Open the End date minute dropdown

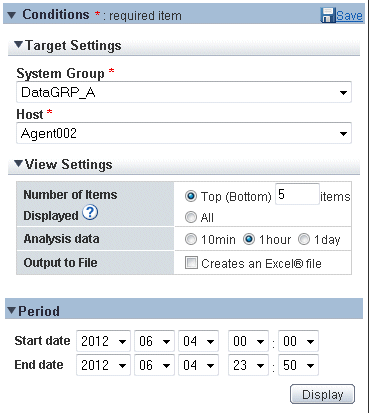click(x=298, y=365)
